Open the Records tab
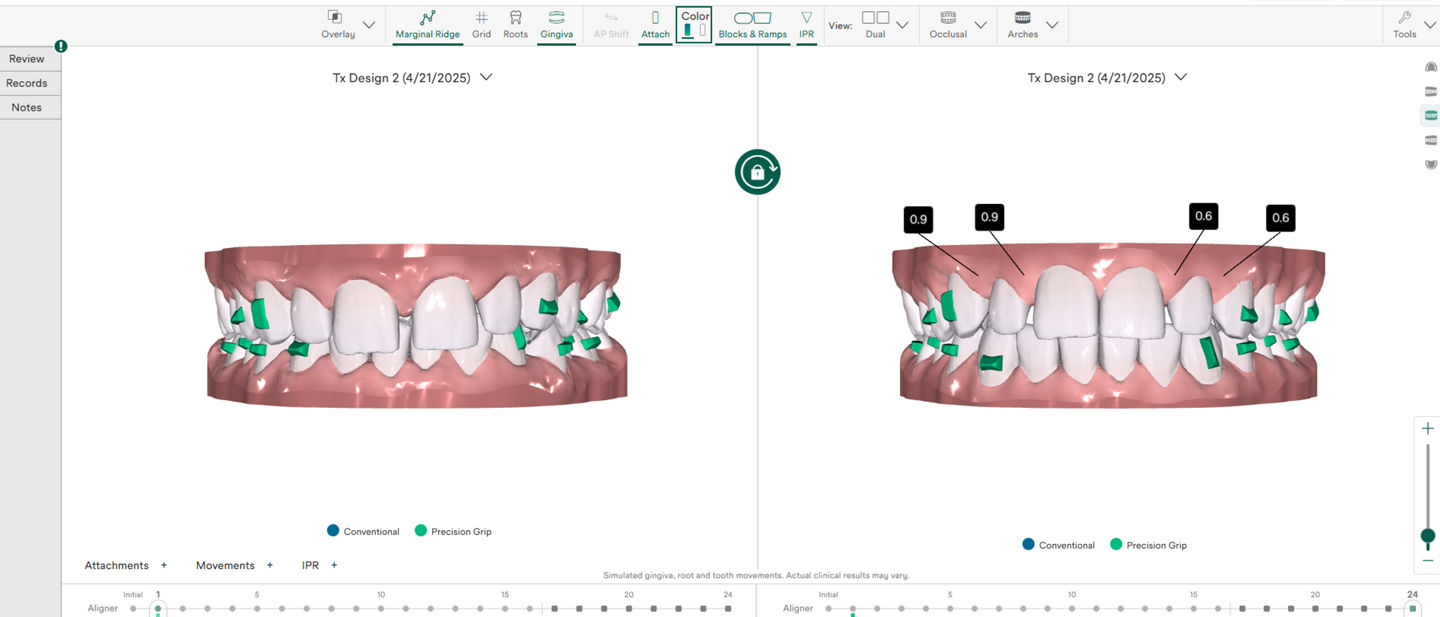Screen dimensions: 1440x617 (x=27, y=83)
